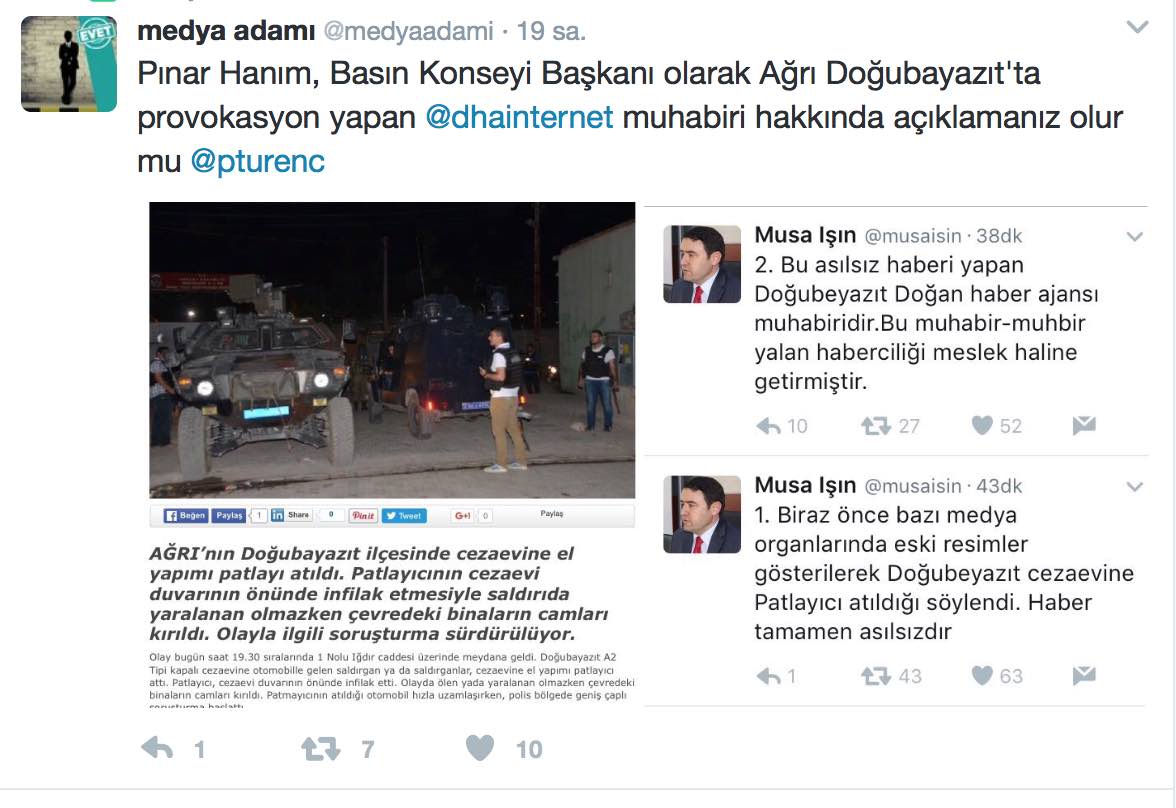The image size is (1176, 808).
Task: Open the @pturenc mention link
Action: point(257,161)
